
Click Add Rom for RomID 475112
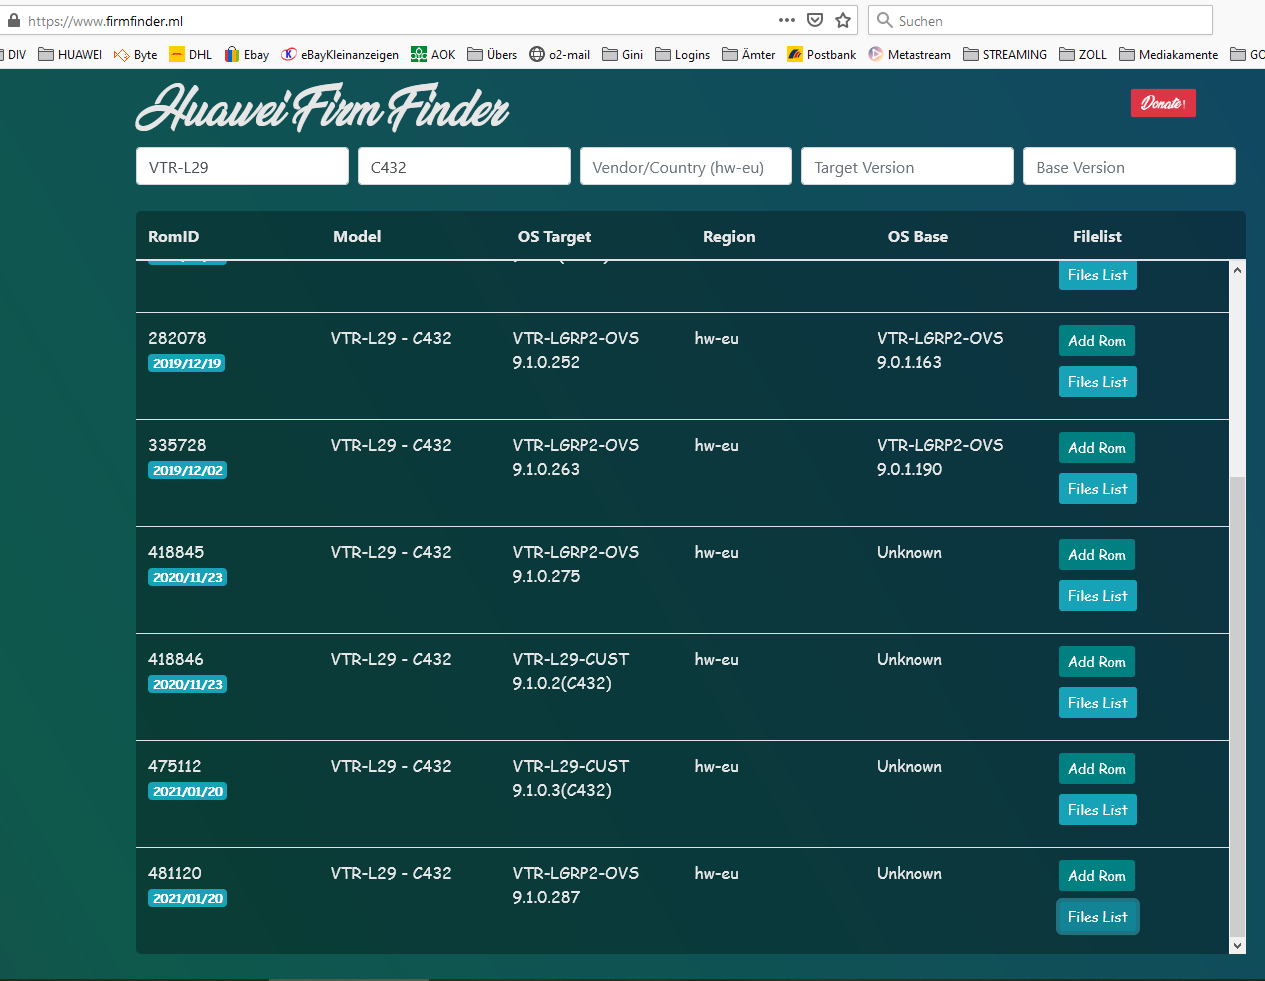(x=1097, y=769)
